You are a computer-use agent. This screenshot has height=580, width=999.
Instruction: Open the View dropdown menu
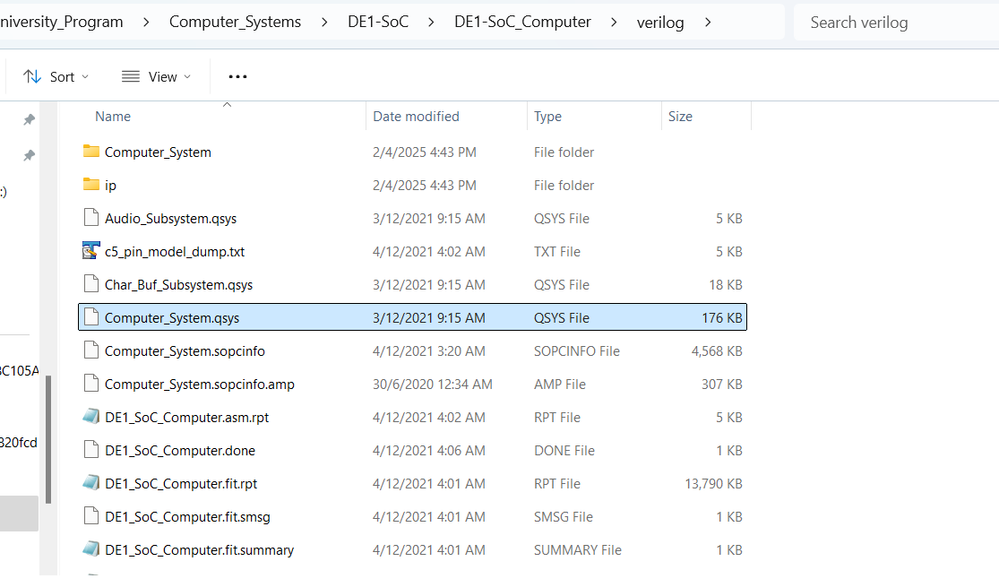click(x=156, y=76)
